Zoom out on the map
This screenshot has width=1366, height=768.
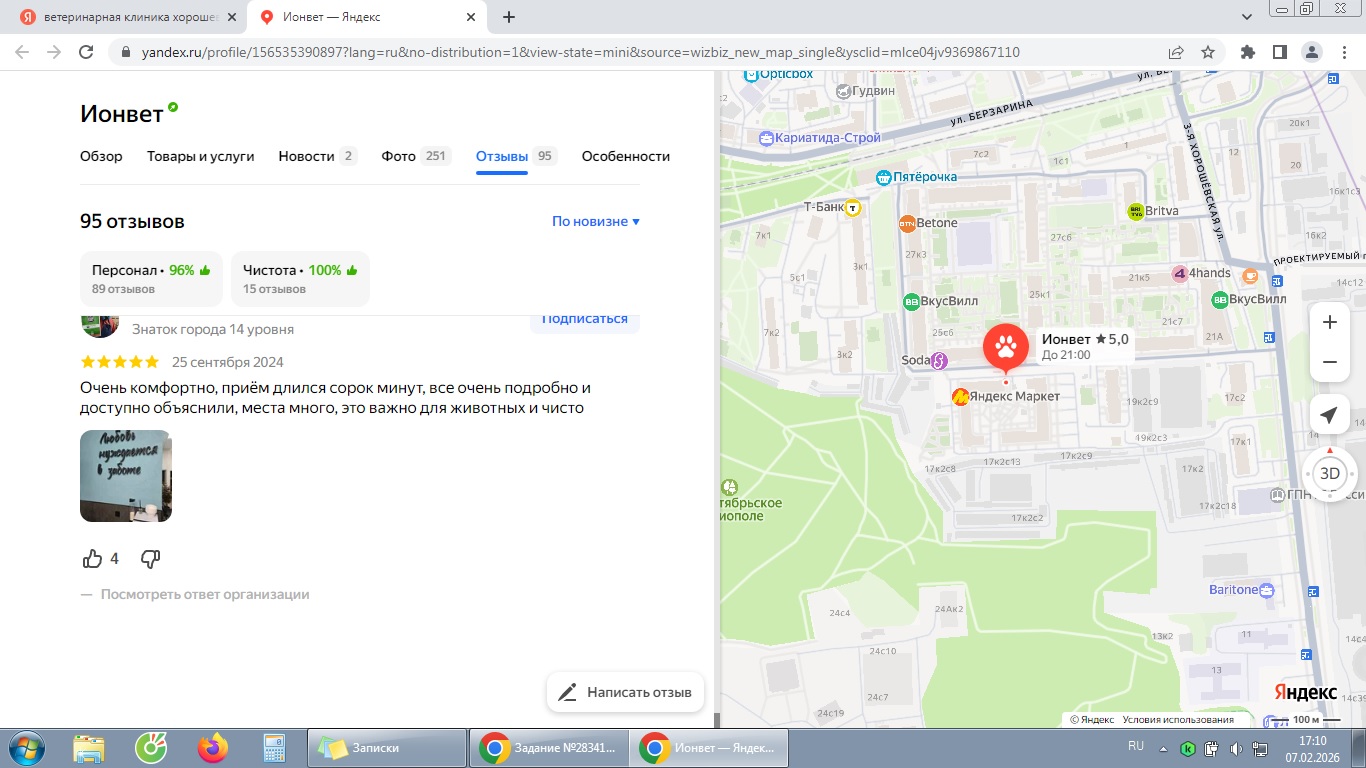1329,362
